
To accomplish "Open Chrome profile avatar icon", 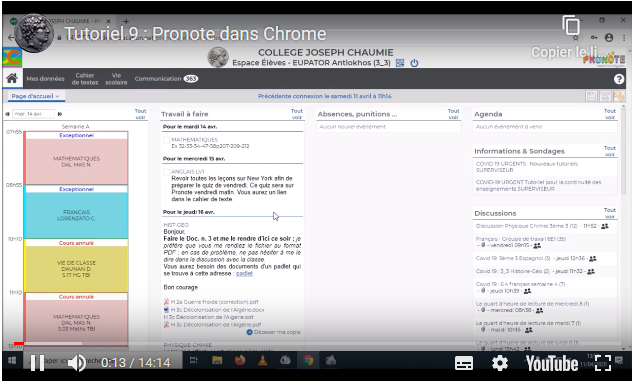I will click(x=609, y=37).
